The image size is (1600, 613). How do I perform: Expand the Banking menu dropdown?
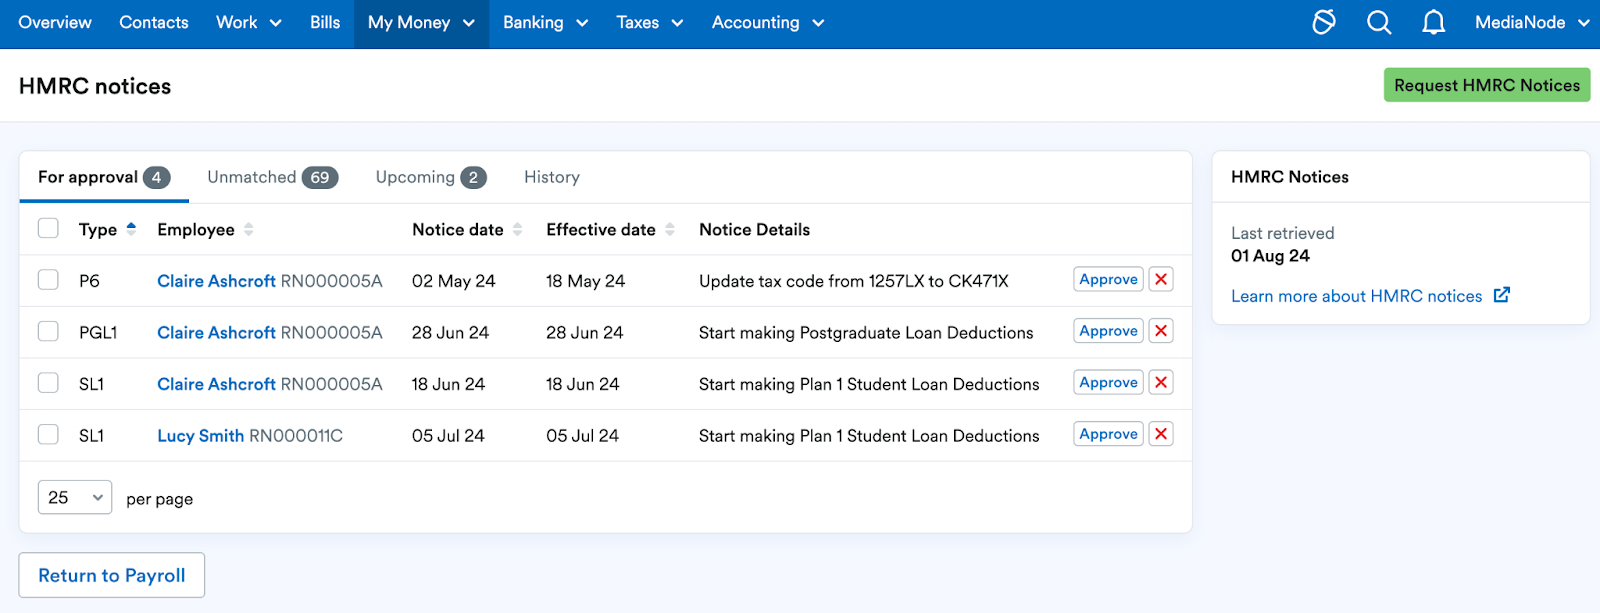(x=545, y=22)
